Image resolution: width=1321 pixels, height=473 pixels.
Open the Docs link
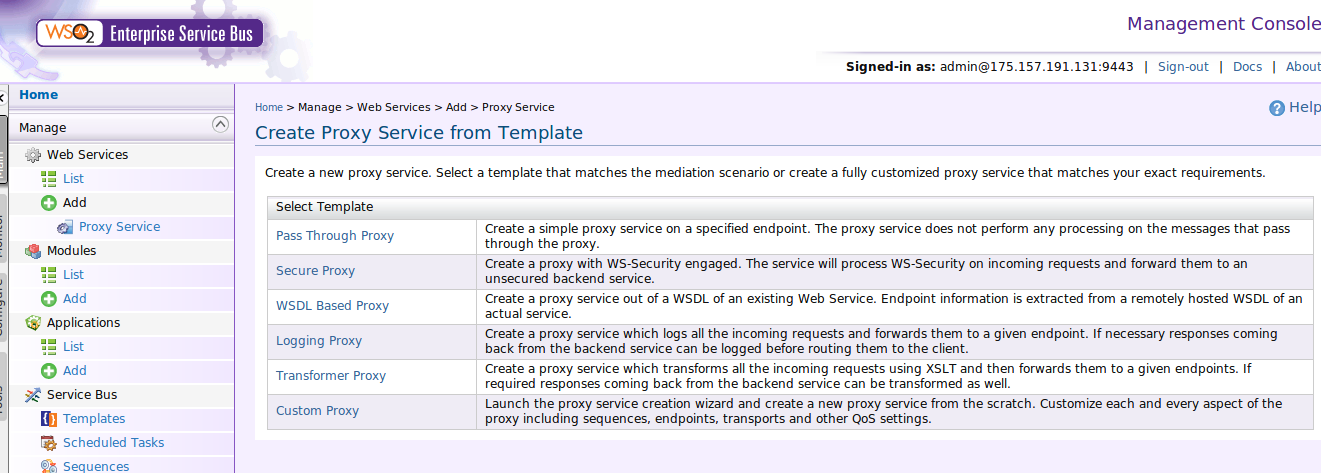1247,67
